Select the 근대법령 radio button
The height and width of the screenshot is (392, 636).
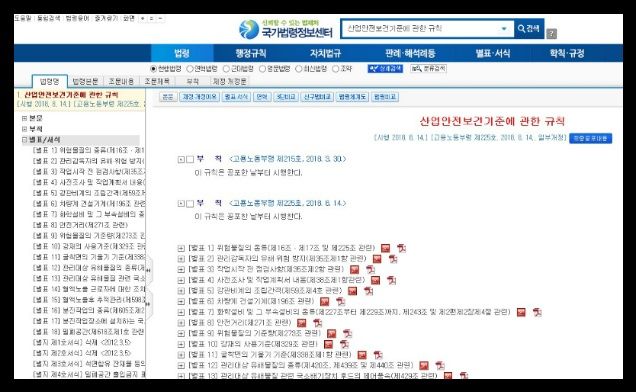(226, 69)
